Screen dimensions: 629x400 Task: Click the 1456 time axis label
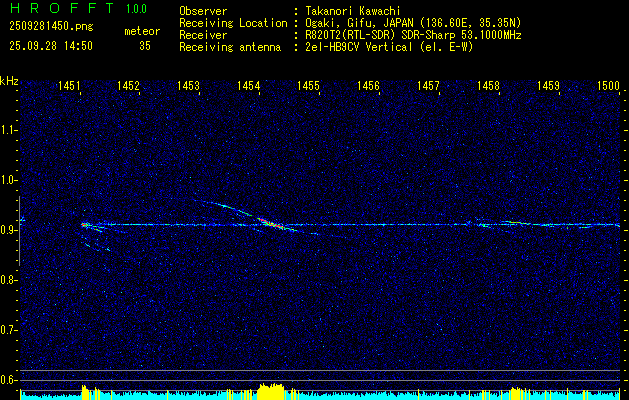coord(368,85)
